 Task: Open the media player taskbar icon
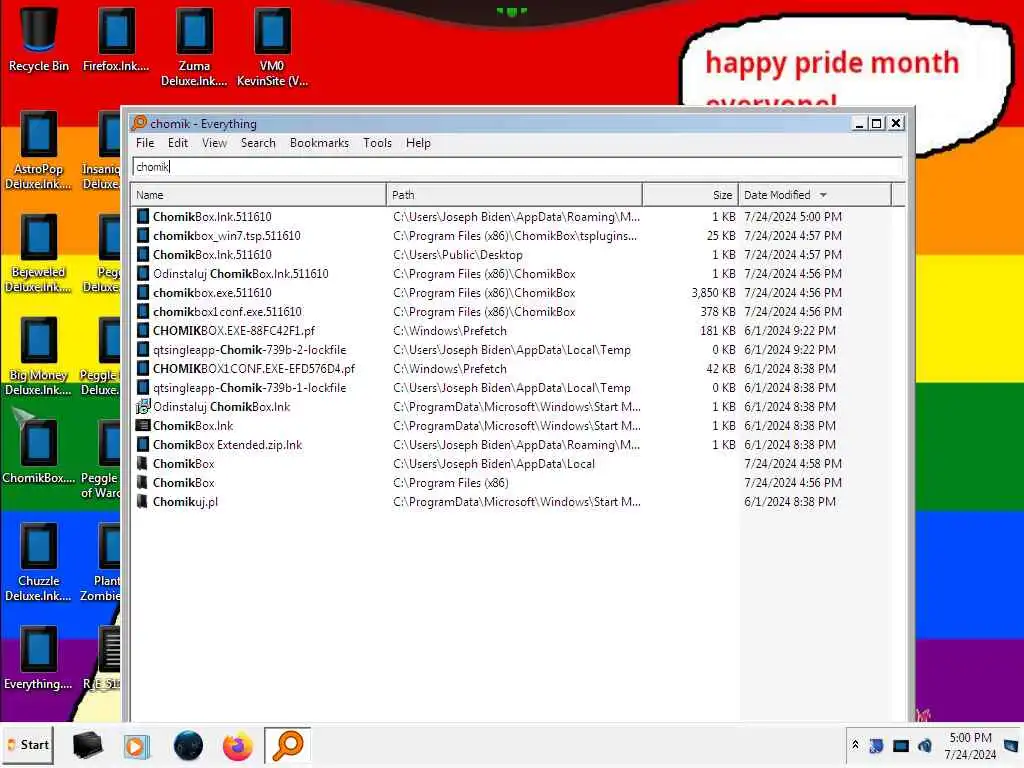point(136,746)
